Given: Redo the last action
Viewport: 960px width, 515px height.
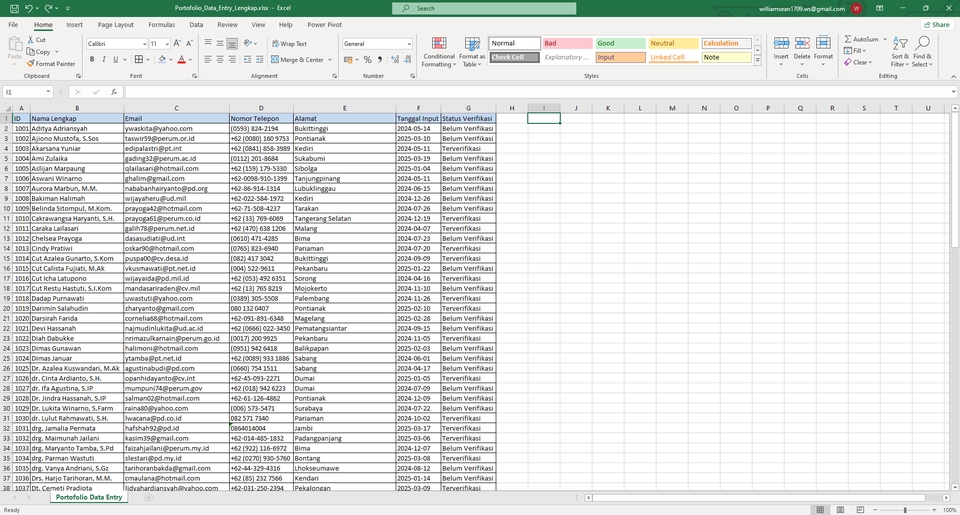Looking at the screenshot, I should tap(48, 9).
